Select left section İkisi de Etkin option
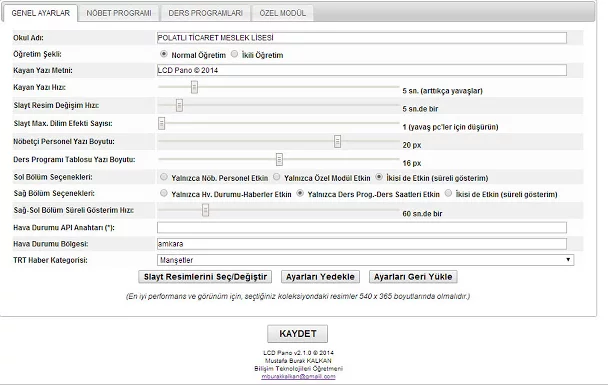Image resolution: width=608 pixels, height=385 pixels. tap(379, 177)
